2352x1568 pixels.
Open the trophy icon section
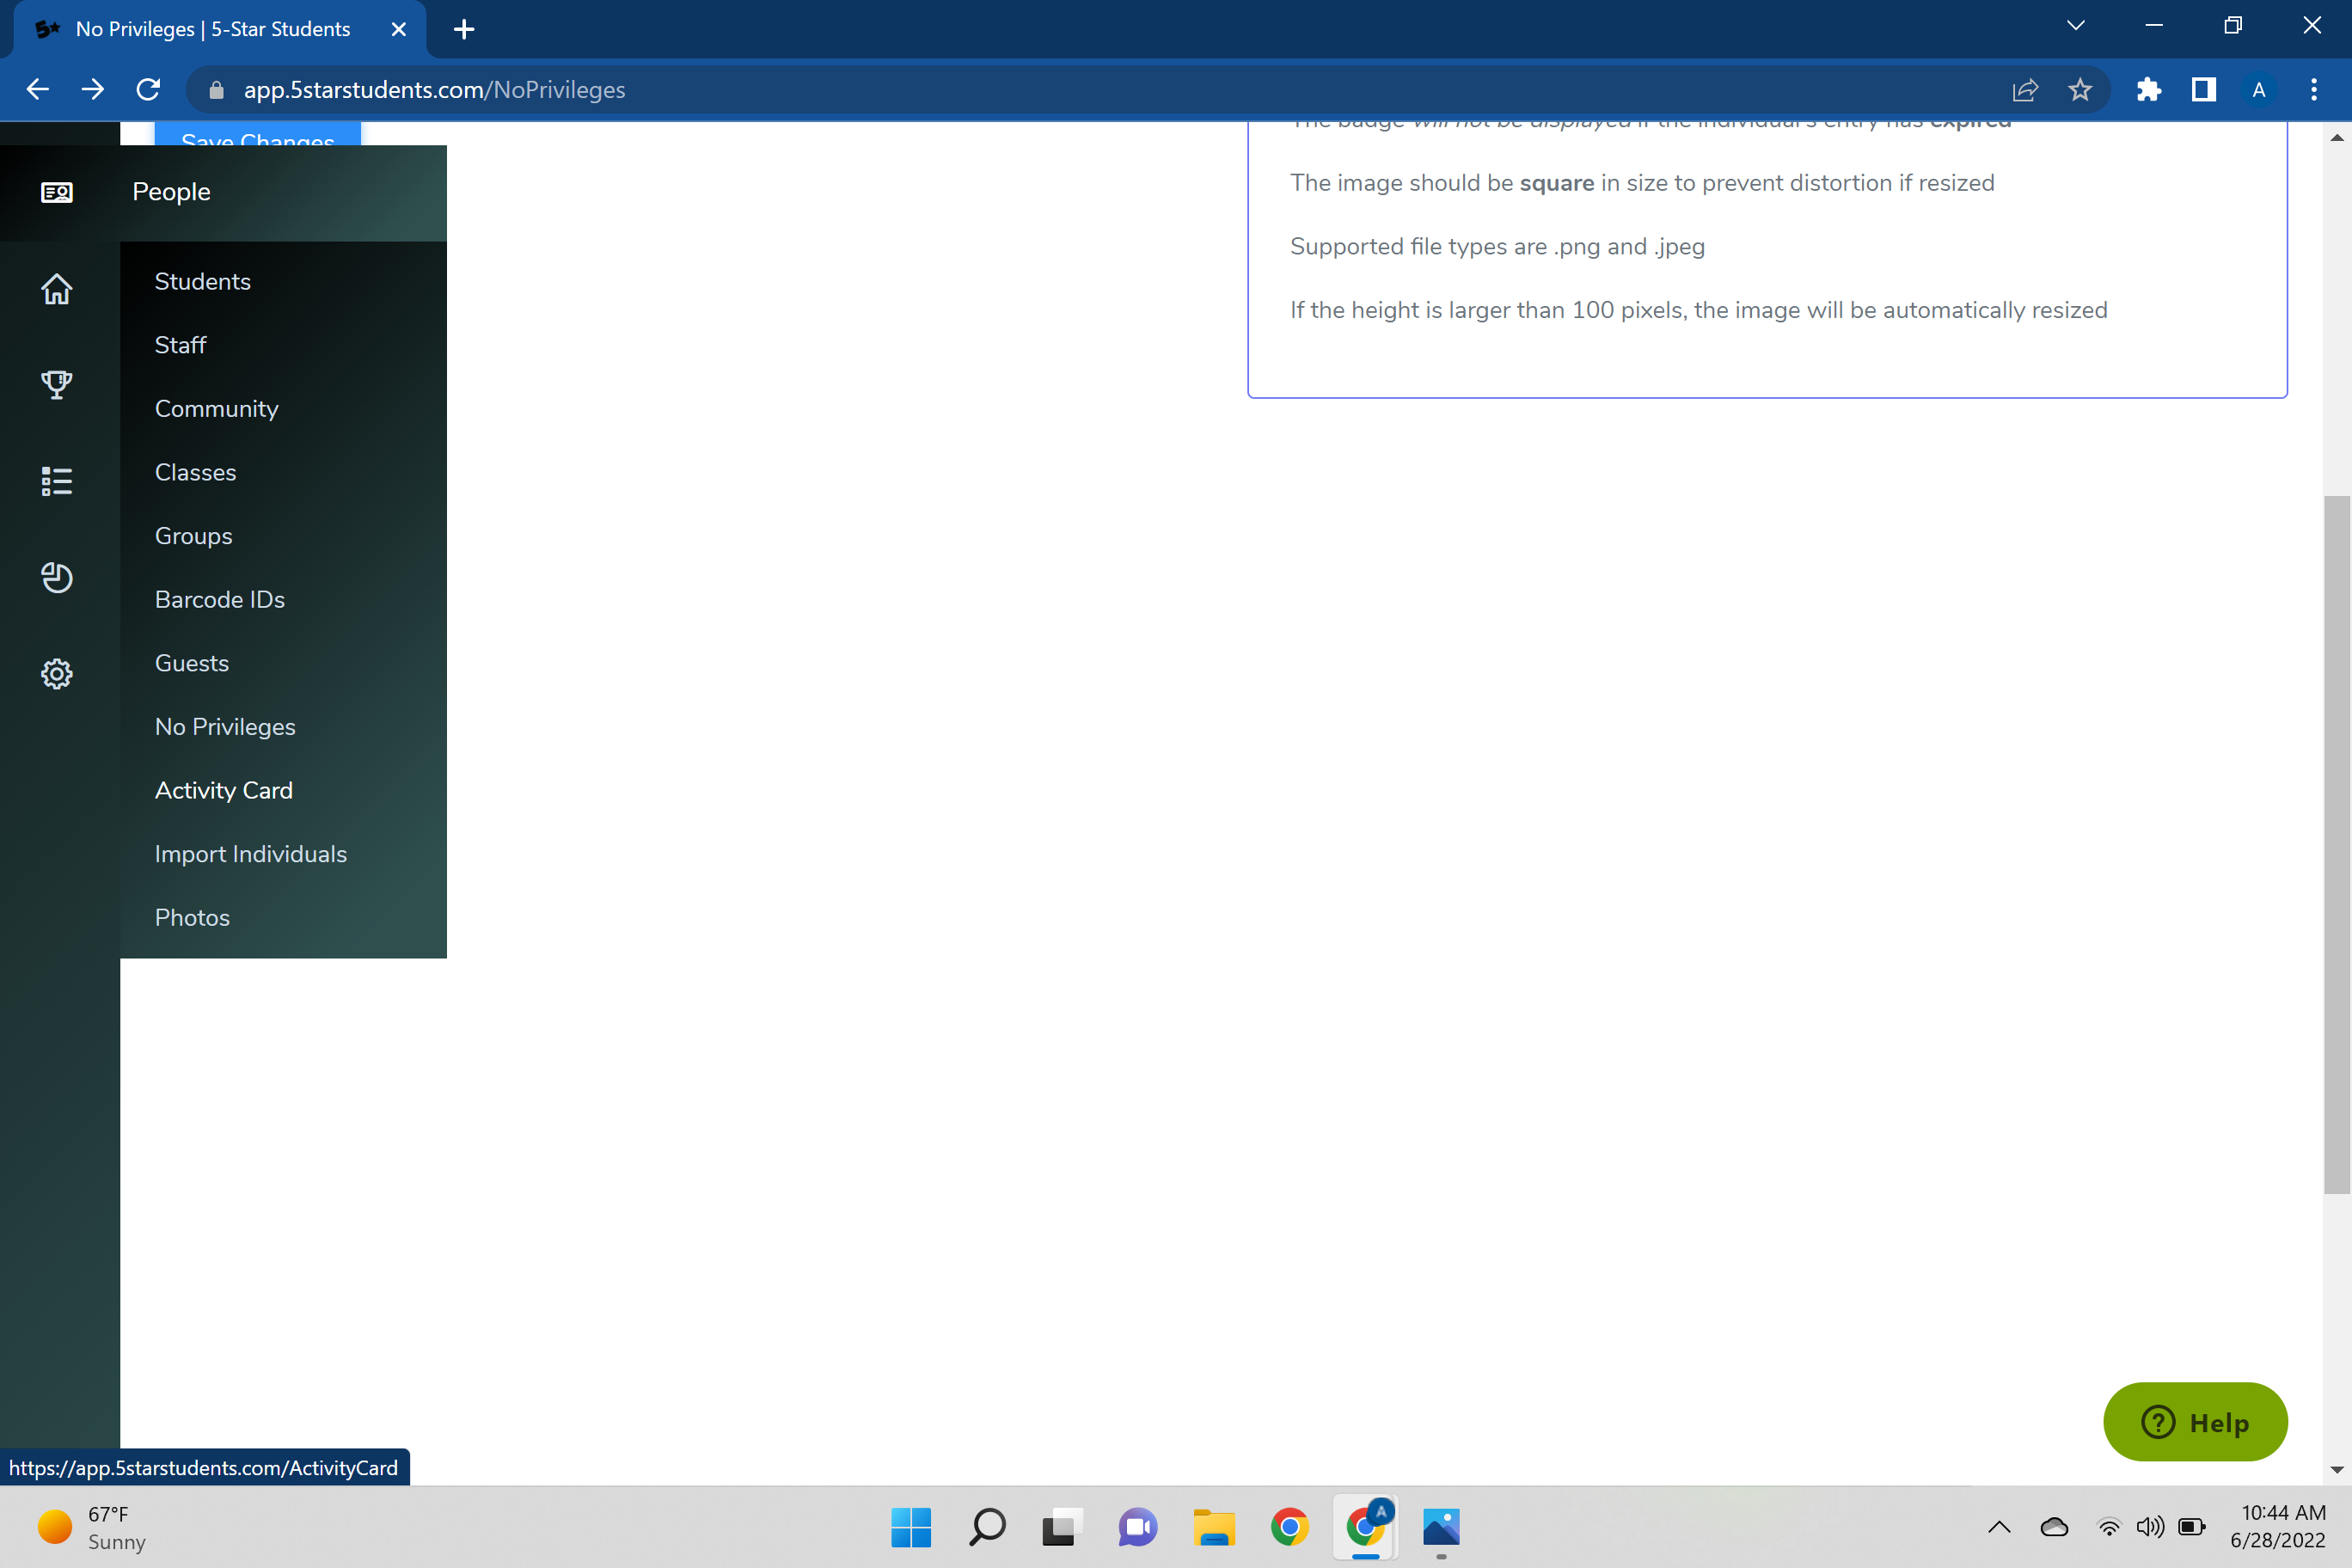click(x=57, y=385)
